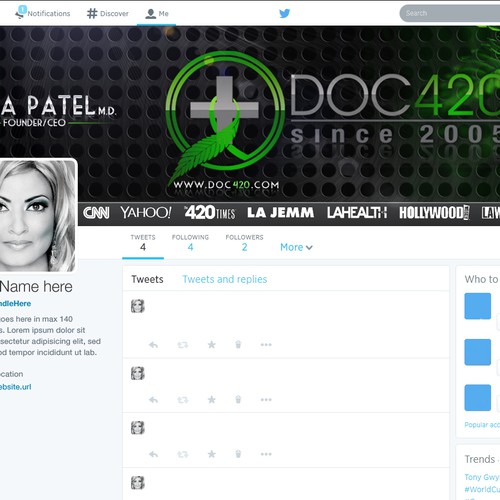Click the Discover hashtag icon
This screenshot has width=500, height=500.
(x=92, y=13)
